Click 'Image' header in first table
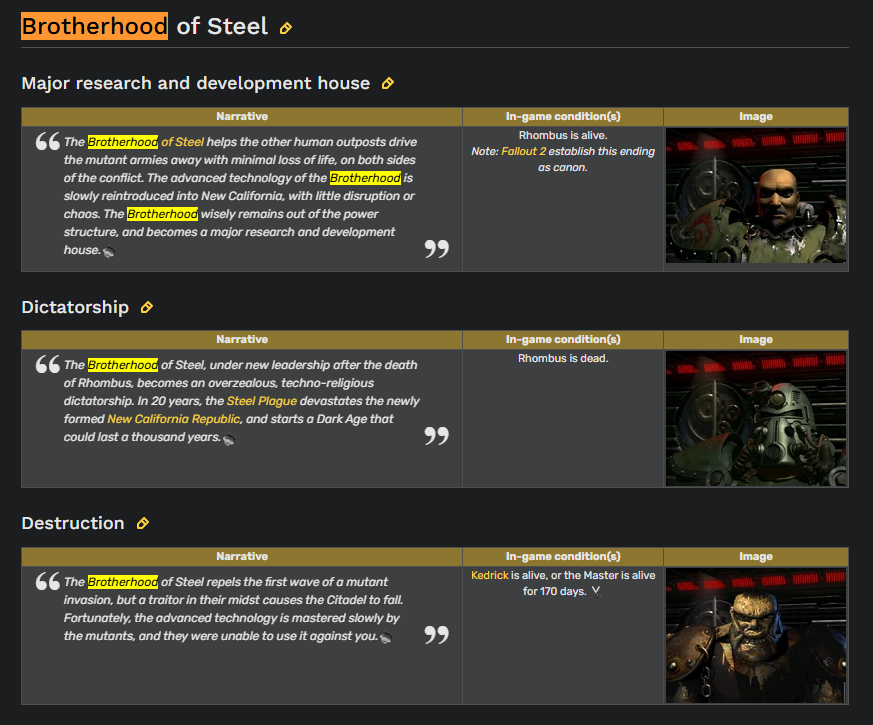 756,116
